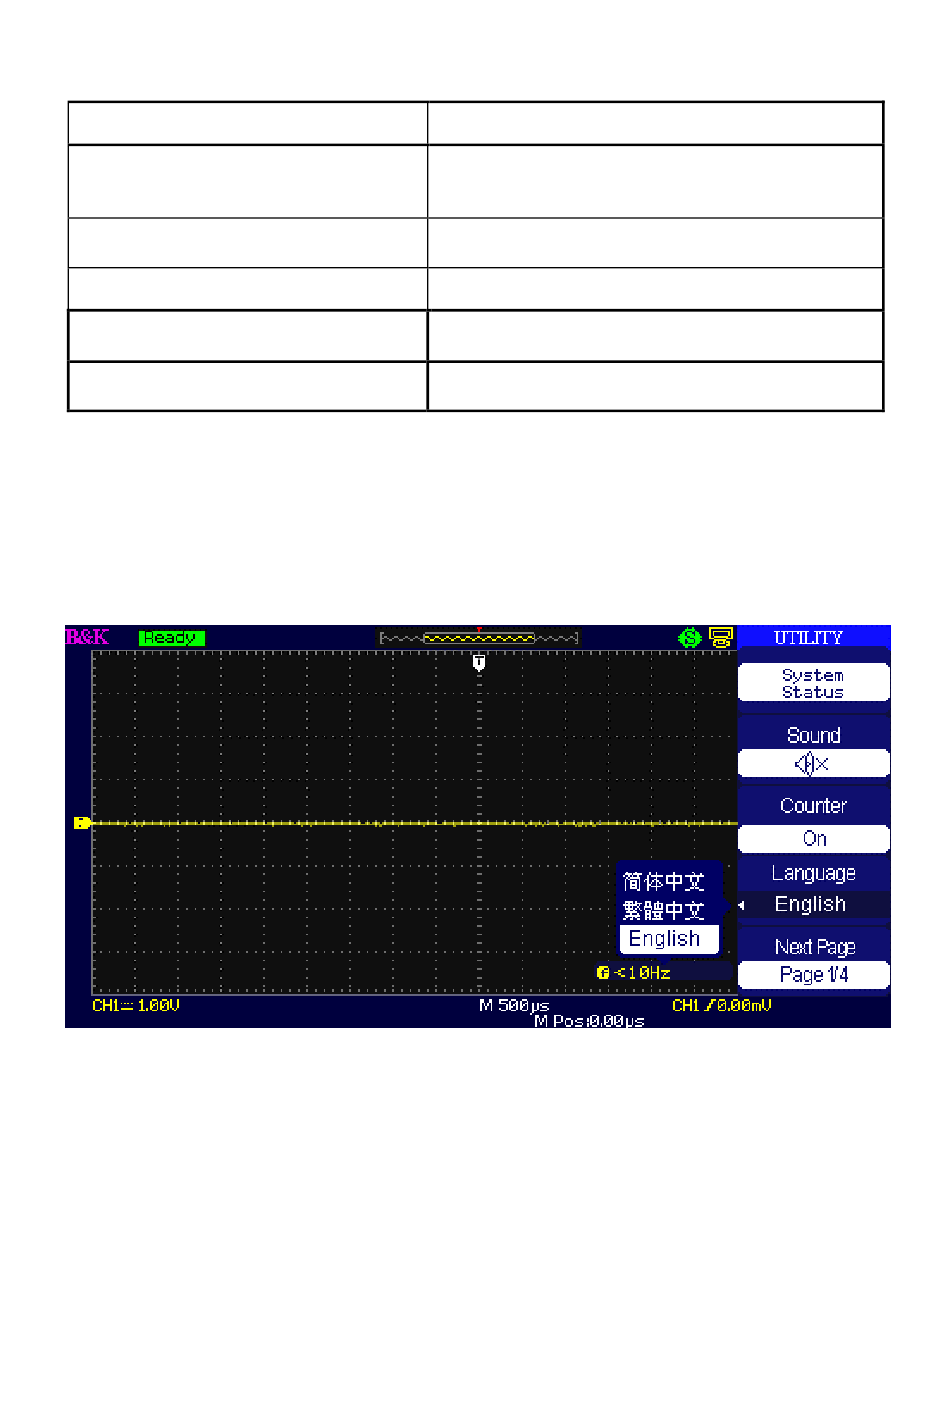950x1425 pixels.
Task: Click the left arrow beside English
Action: coord(742,905)
